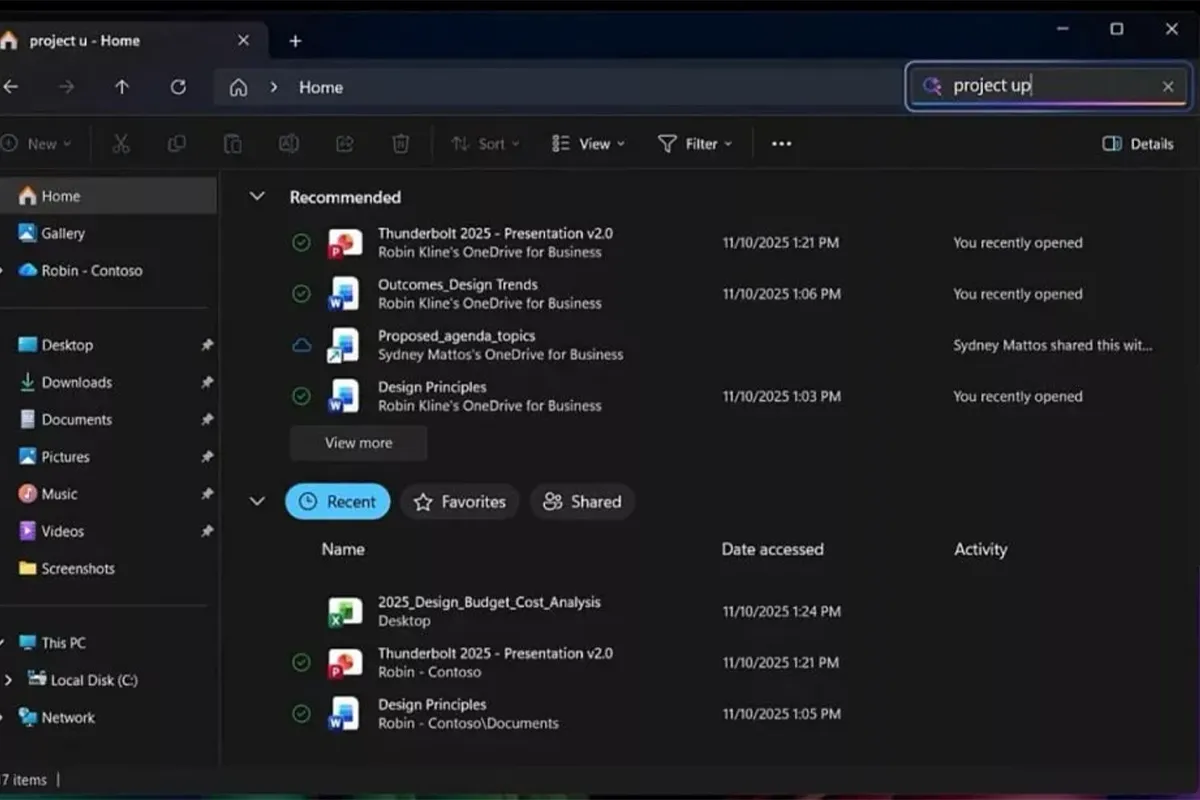
Task: Open the See more three-dots menu
Action: pyautogui.click(x=781, y=144)
